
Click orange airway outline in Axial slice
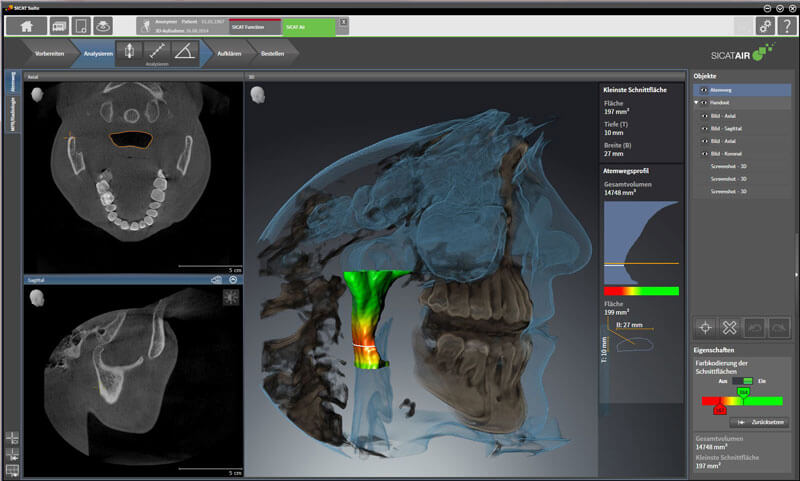(131, 140)
